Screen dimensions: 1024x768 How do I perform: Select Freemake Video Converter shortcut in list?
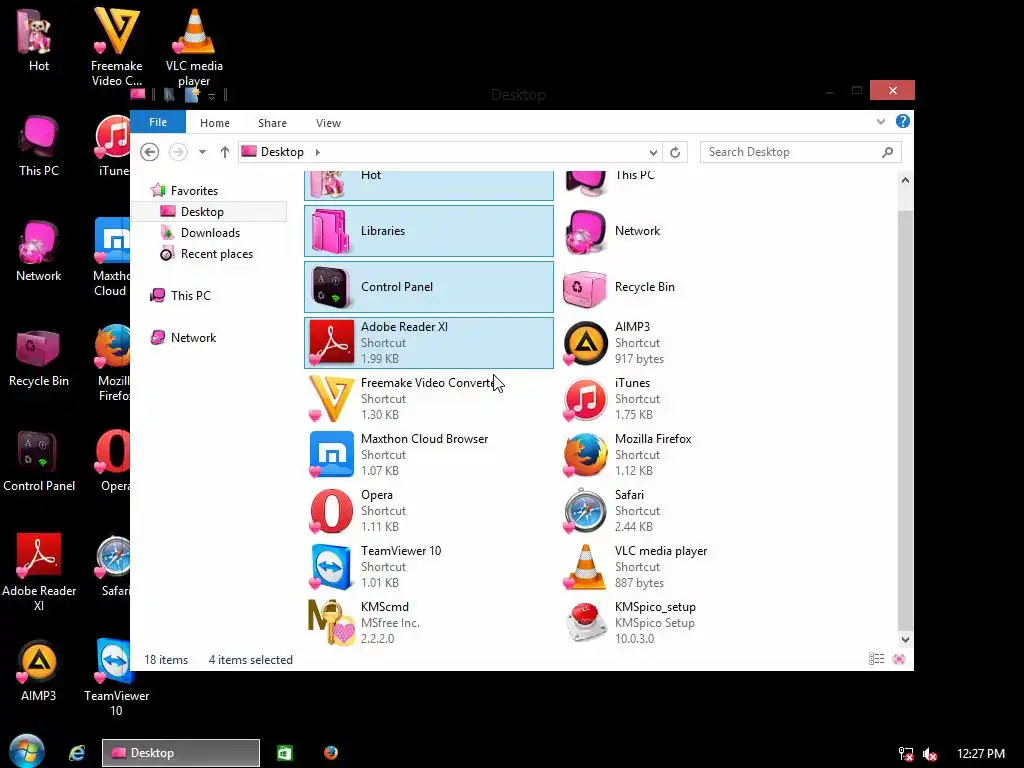[428, 399]
